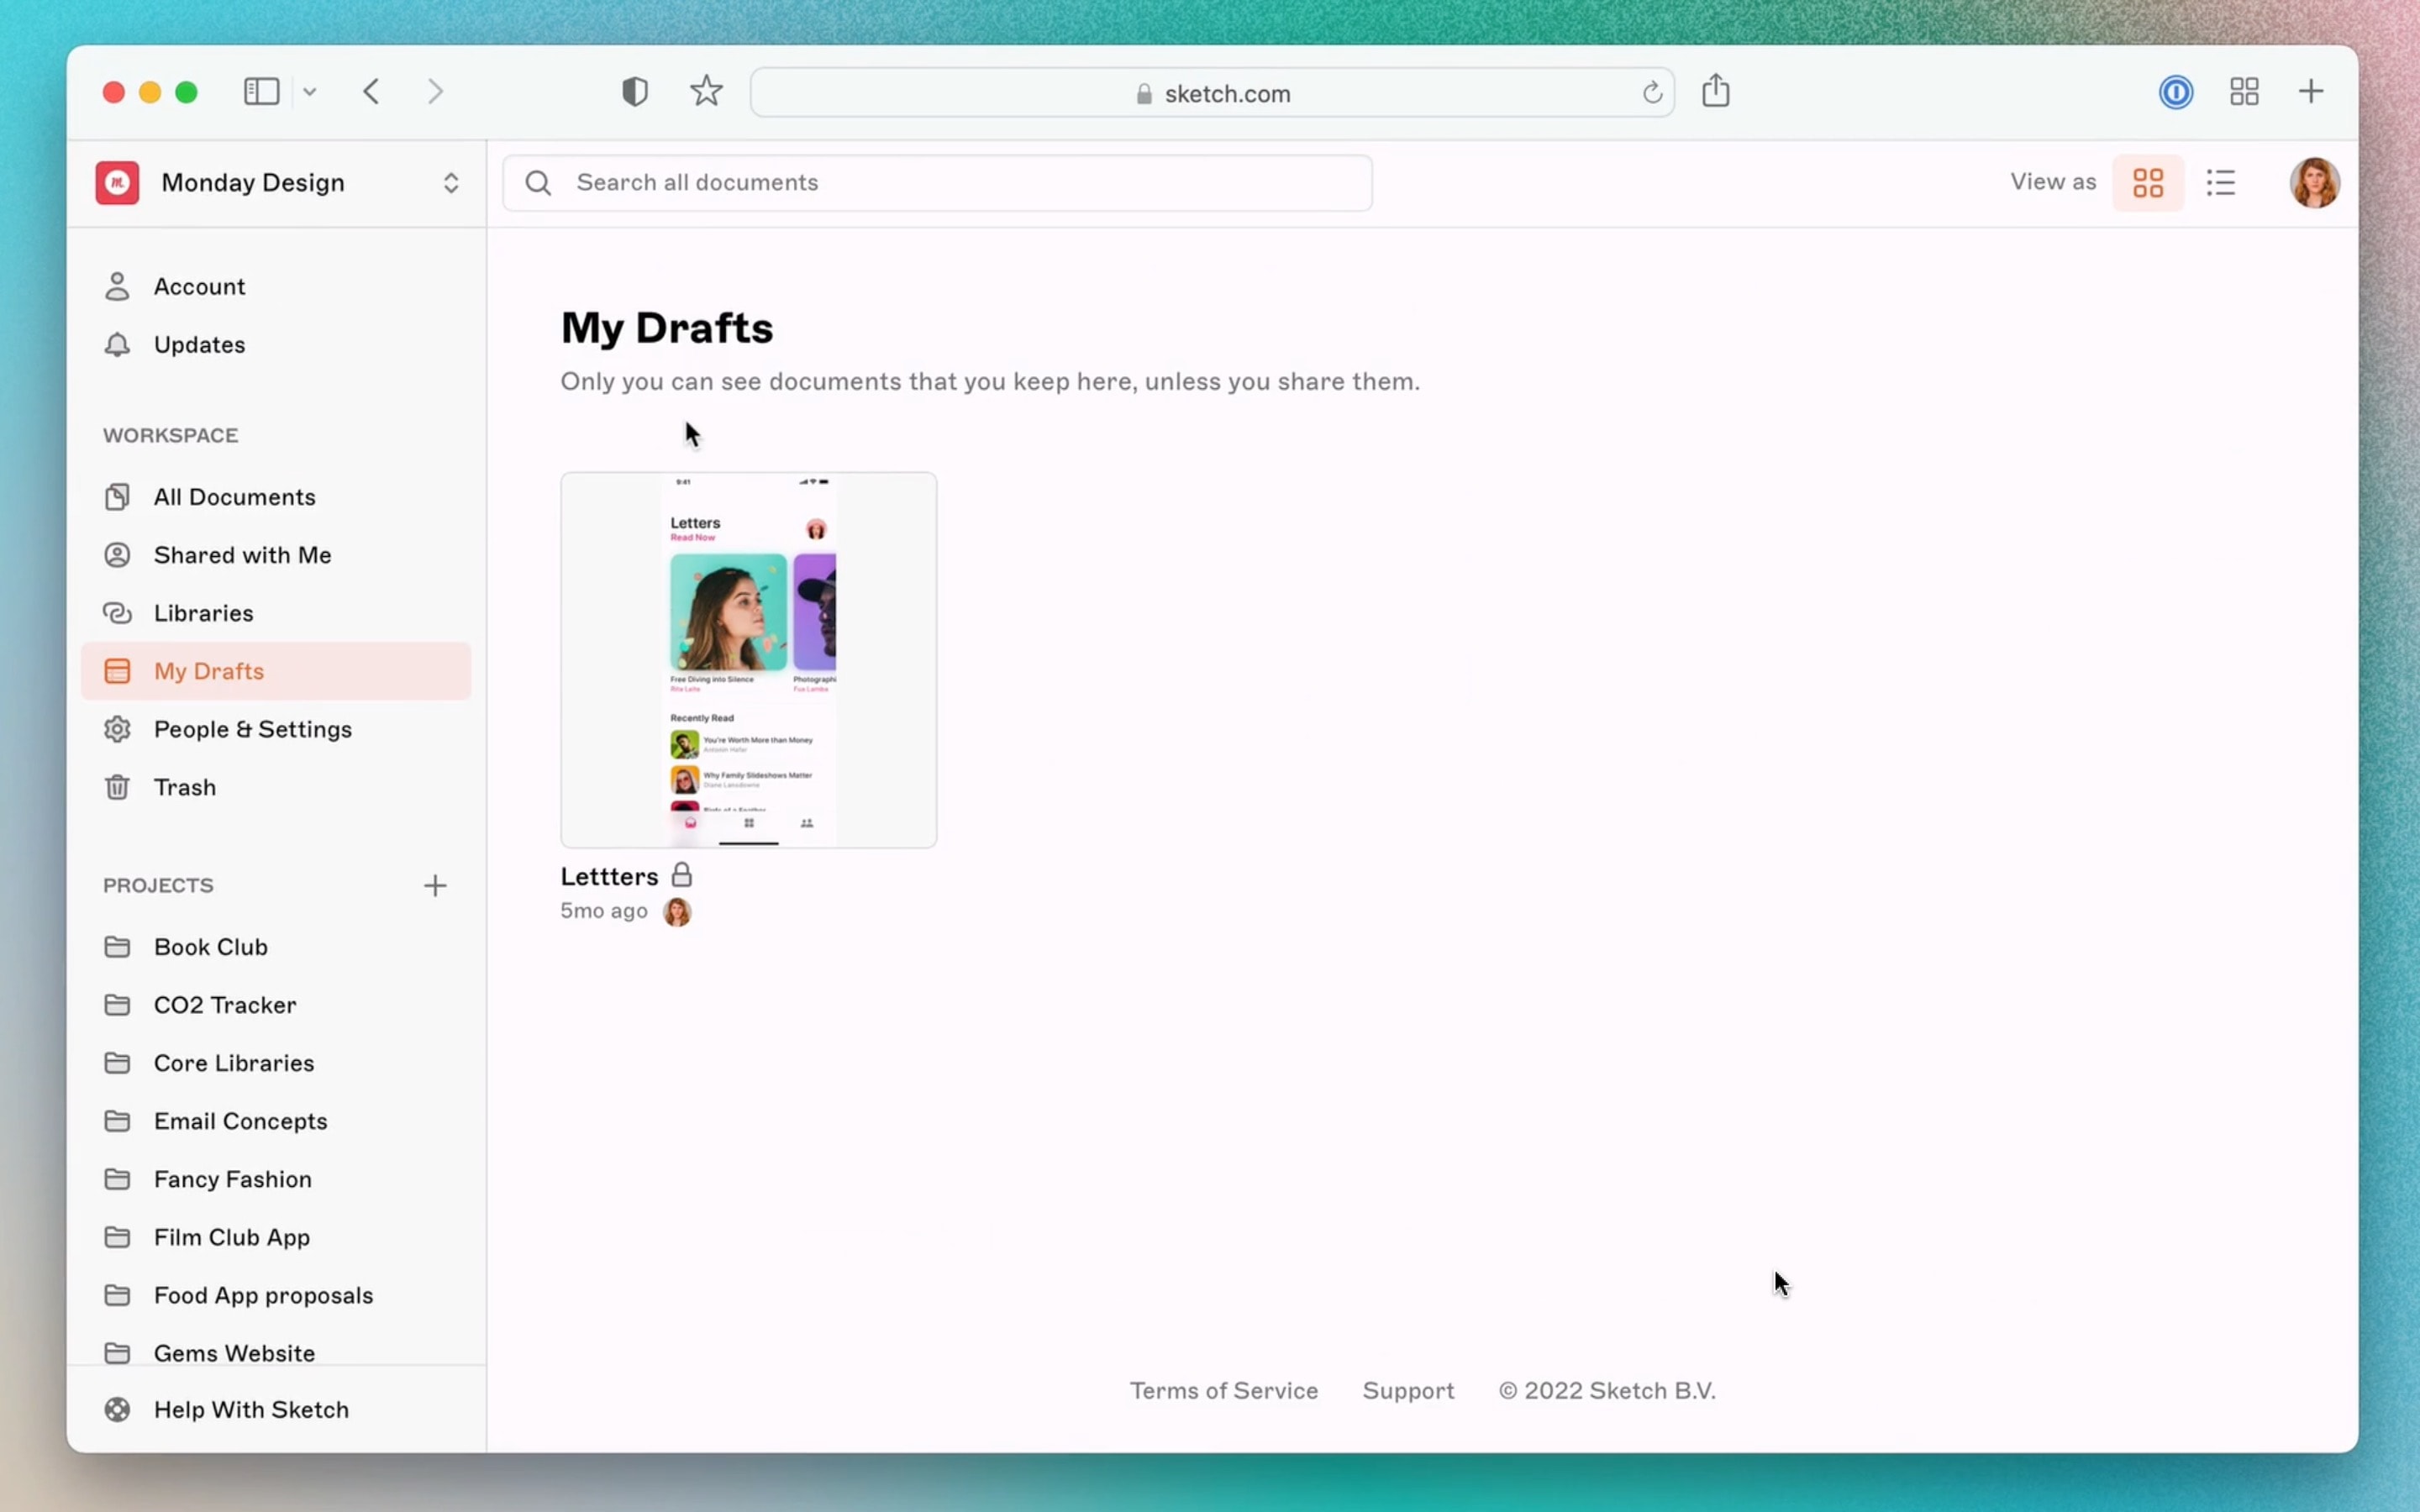Open Help With Sketch
The height and width of the screenshot is (1512, 2420).
click(x=276, y=1410)
